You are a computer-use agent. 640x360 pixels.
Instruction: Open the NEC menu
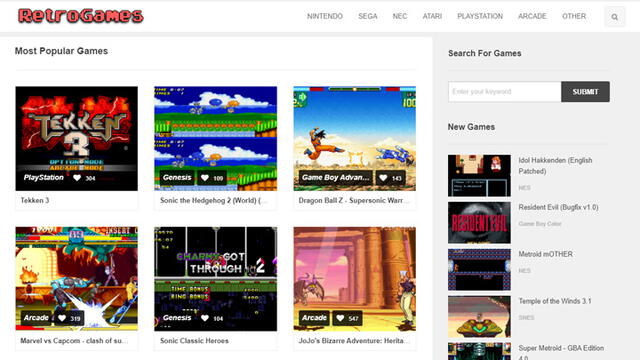(400, 16)
